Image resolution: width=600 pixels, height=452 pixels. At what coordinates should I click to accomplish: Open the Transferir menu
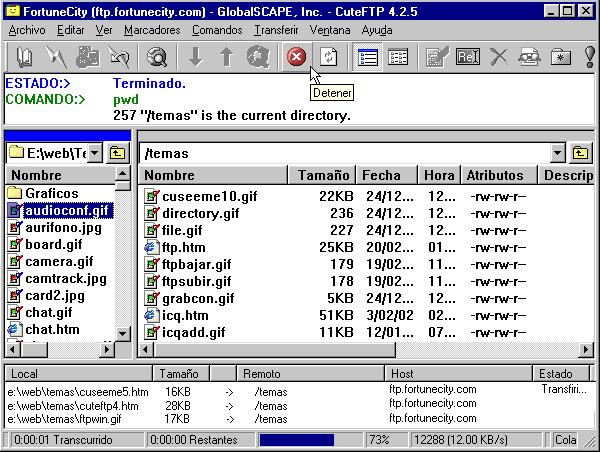tap(276, 30)
